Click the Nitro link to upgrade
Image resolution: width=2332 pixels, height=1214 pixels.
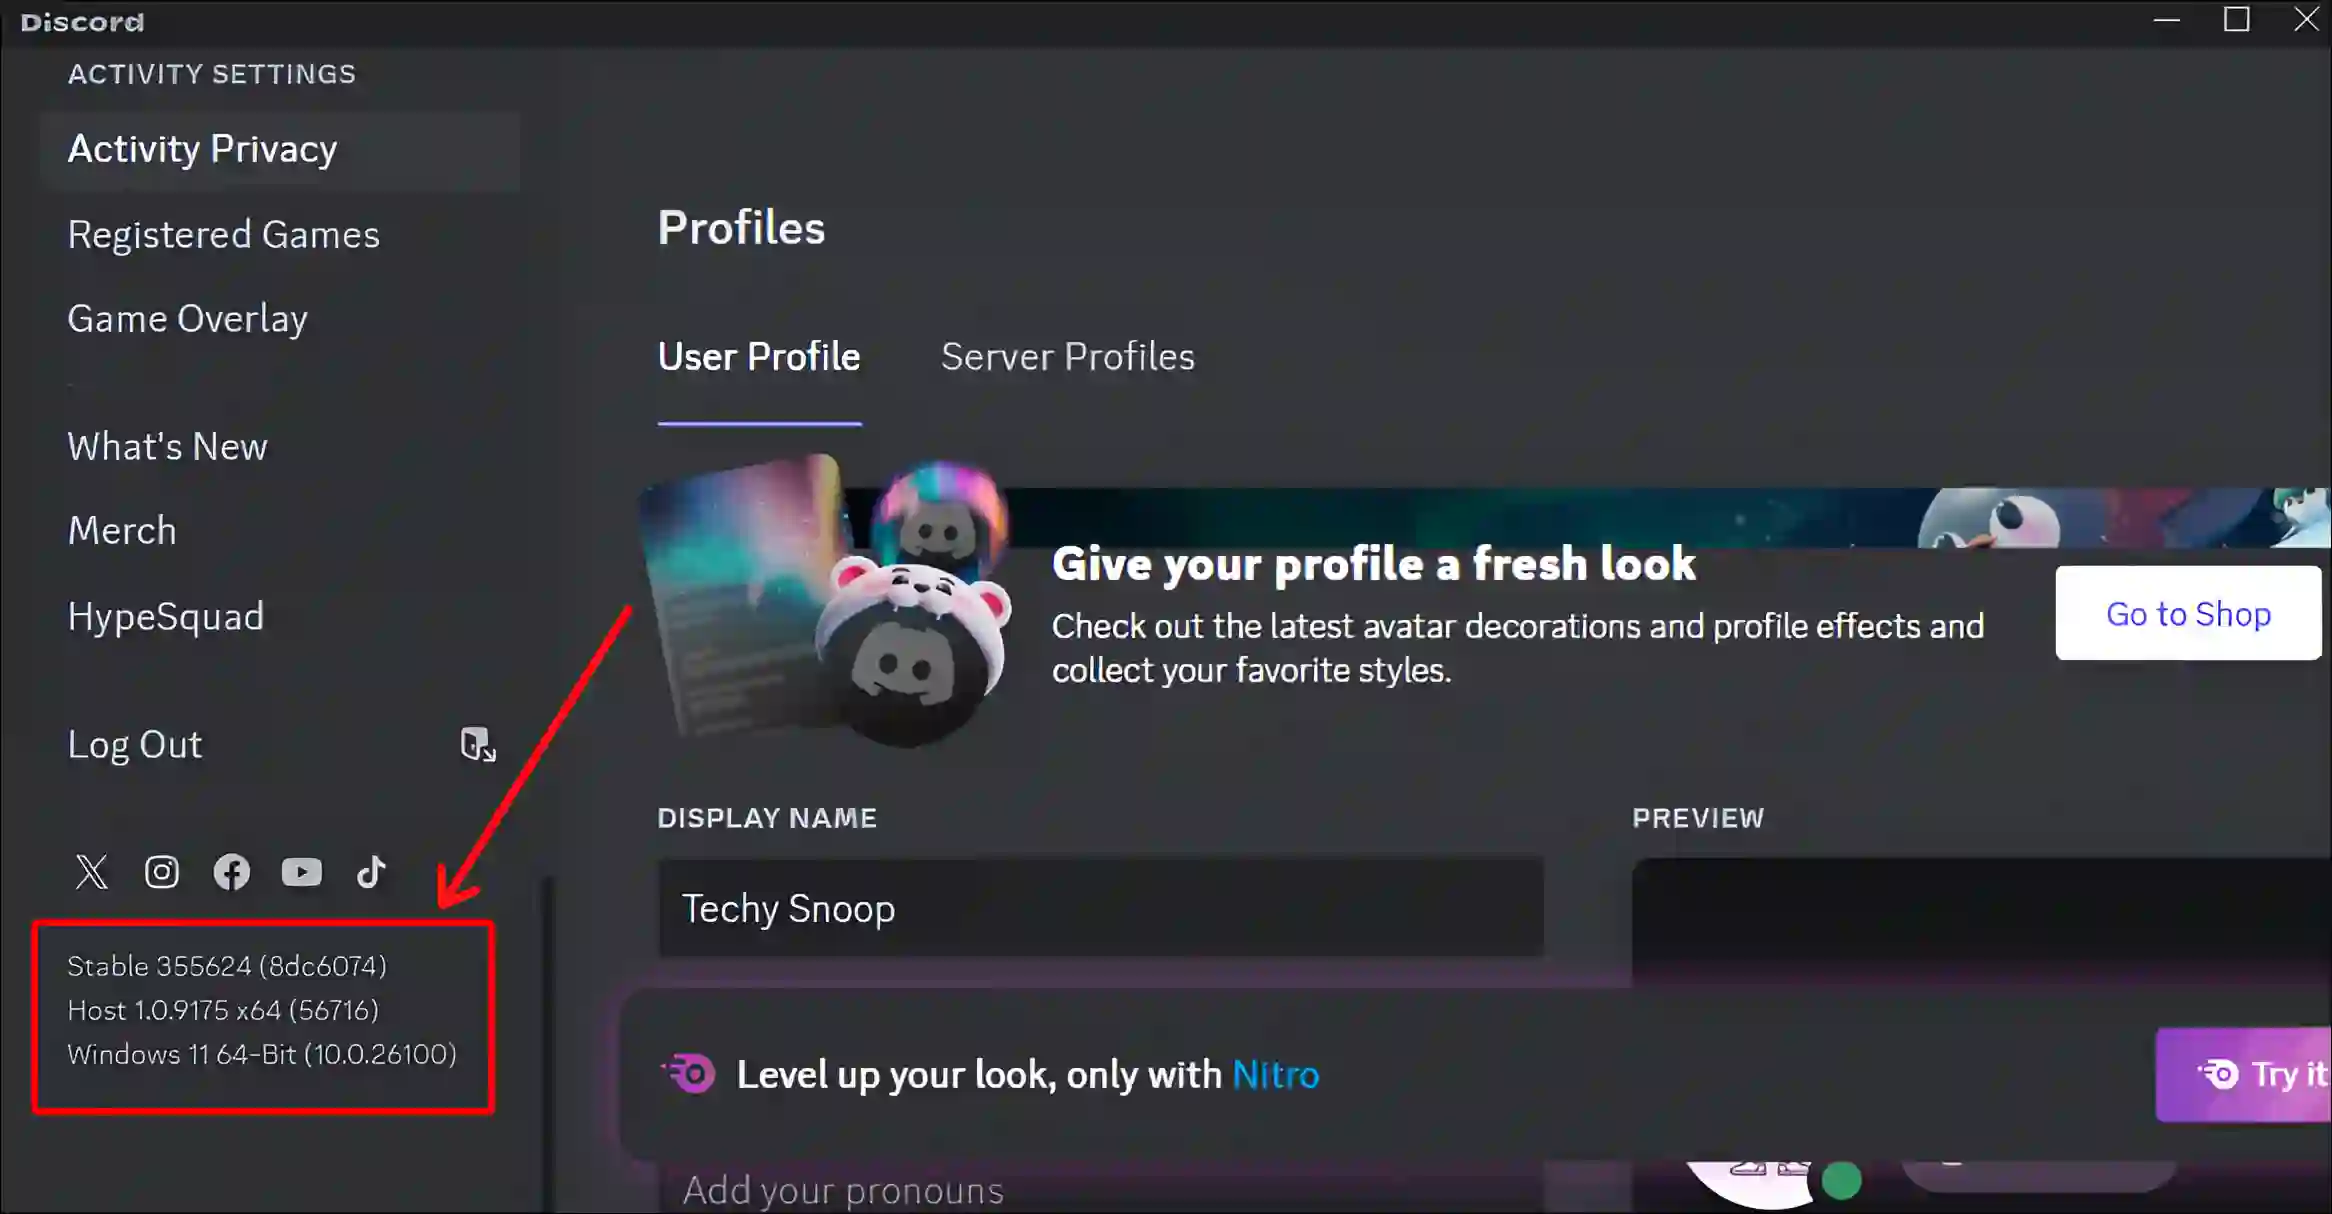(x=1274, y=1074)
